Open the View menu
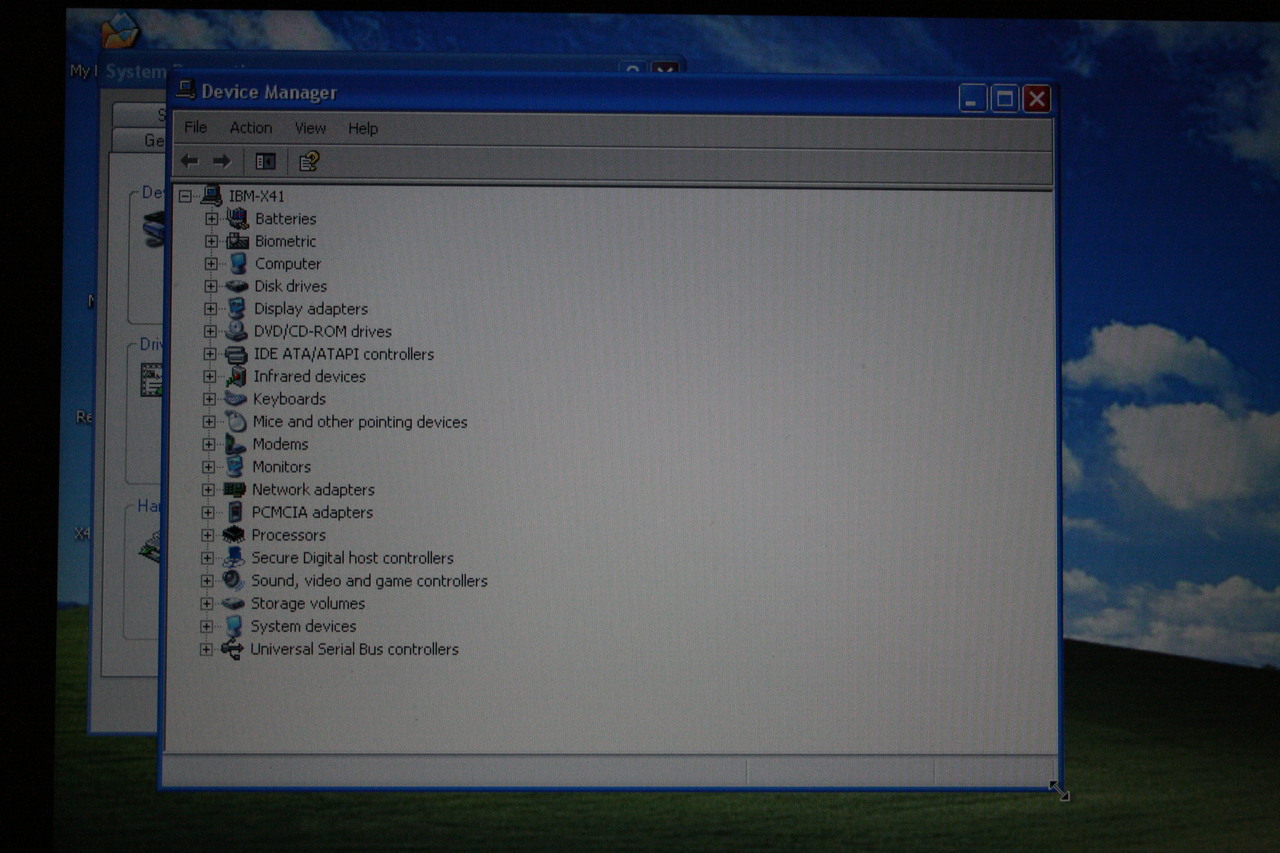The width and height of the screenshot is (1280, 853). click(x=310, y=128)
